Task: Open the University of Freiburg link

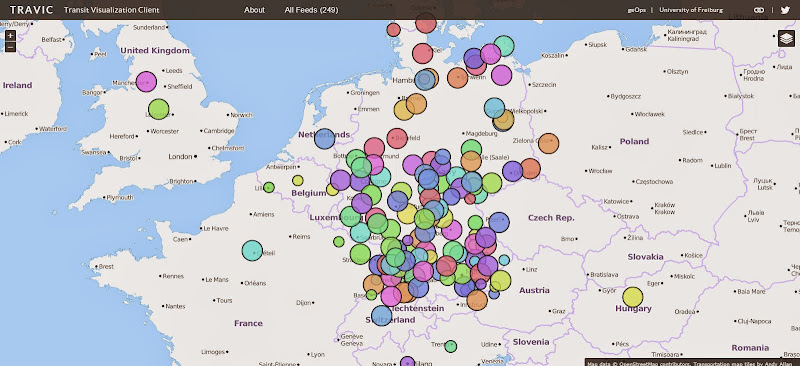Action: [x=691, y=10]
